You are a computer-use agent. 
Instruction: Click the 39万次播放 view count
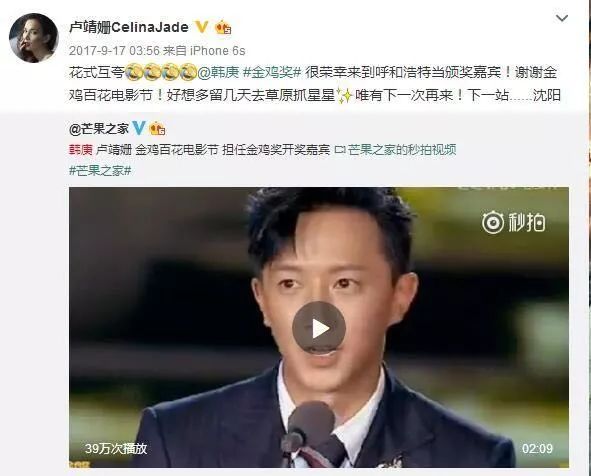click(116, 448)
